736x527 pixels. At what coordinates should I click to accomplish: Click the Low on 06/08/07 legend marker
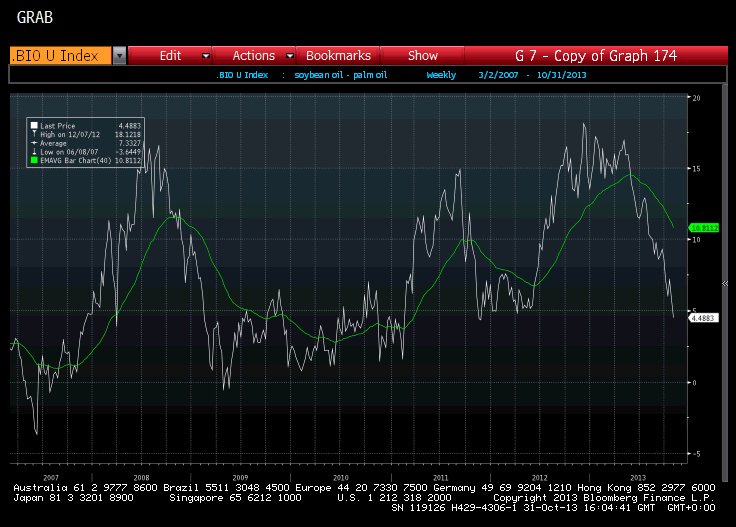click(34, 150)
